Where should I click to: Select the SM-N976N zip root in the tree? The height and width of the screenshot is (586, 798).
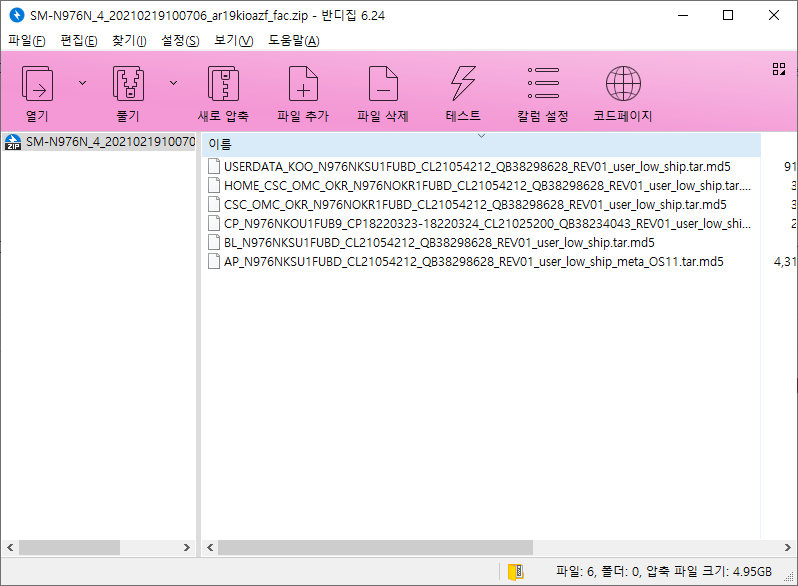point(100,142)
